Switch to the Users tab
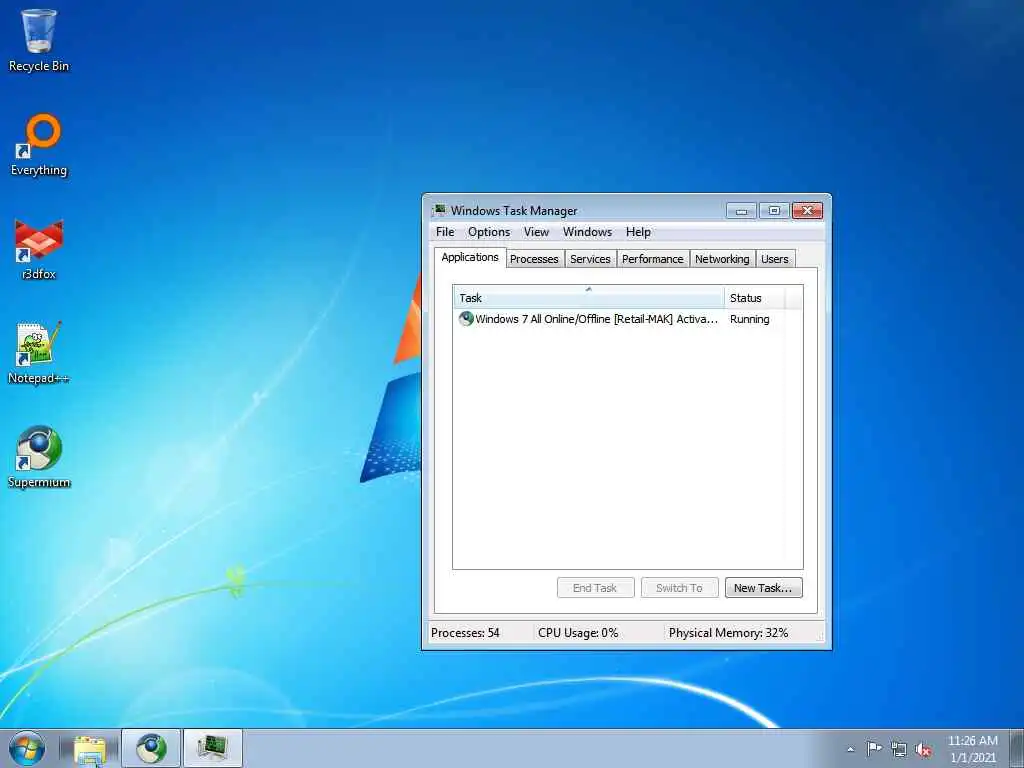Image resolution: width=1024 pixels, height=768 pixels. tap(775, 259)
